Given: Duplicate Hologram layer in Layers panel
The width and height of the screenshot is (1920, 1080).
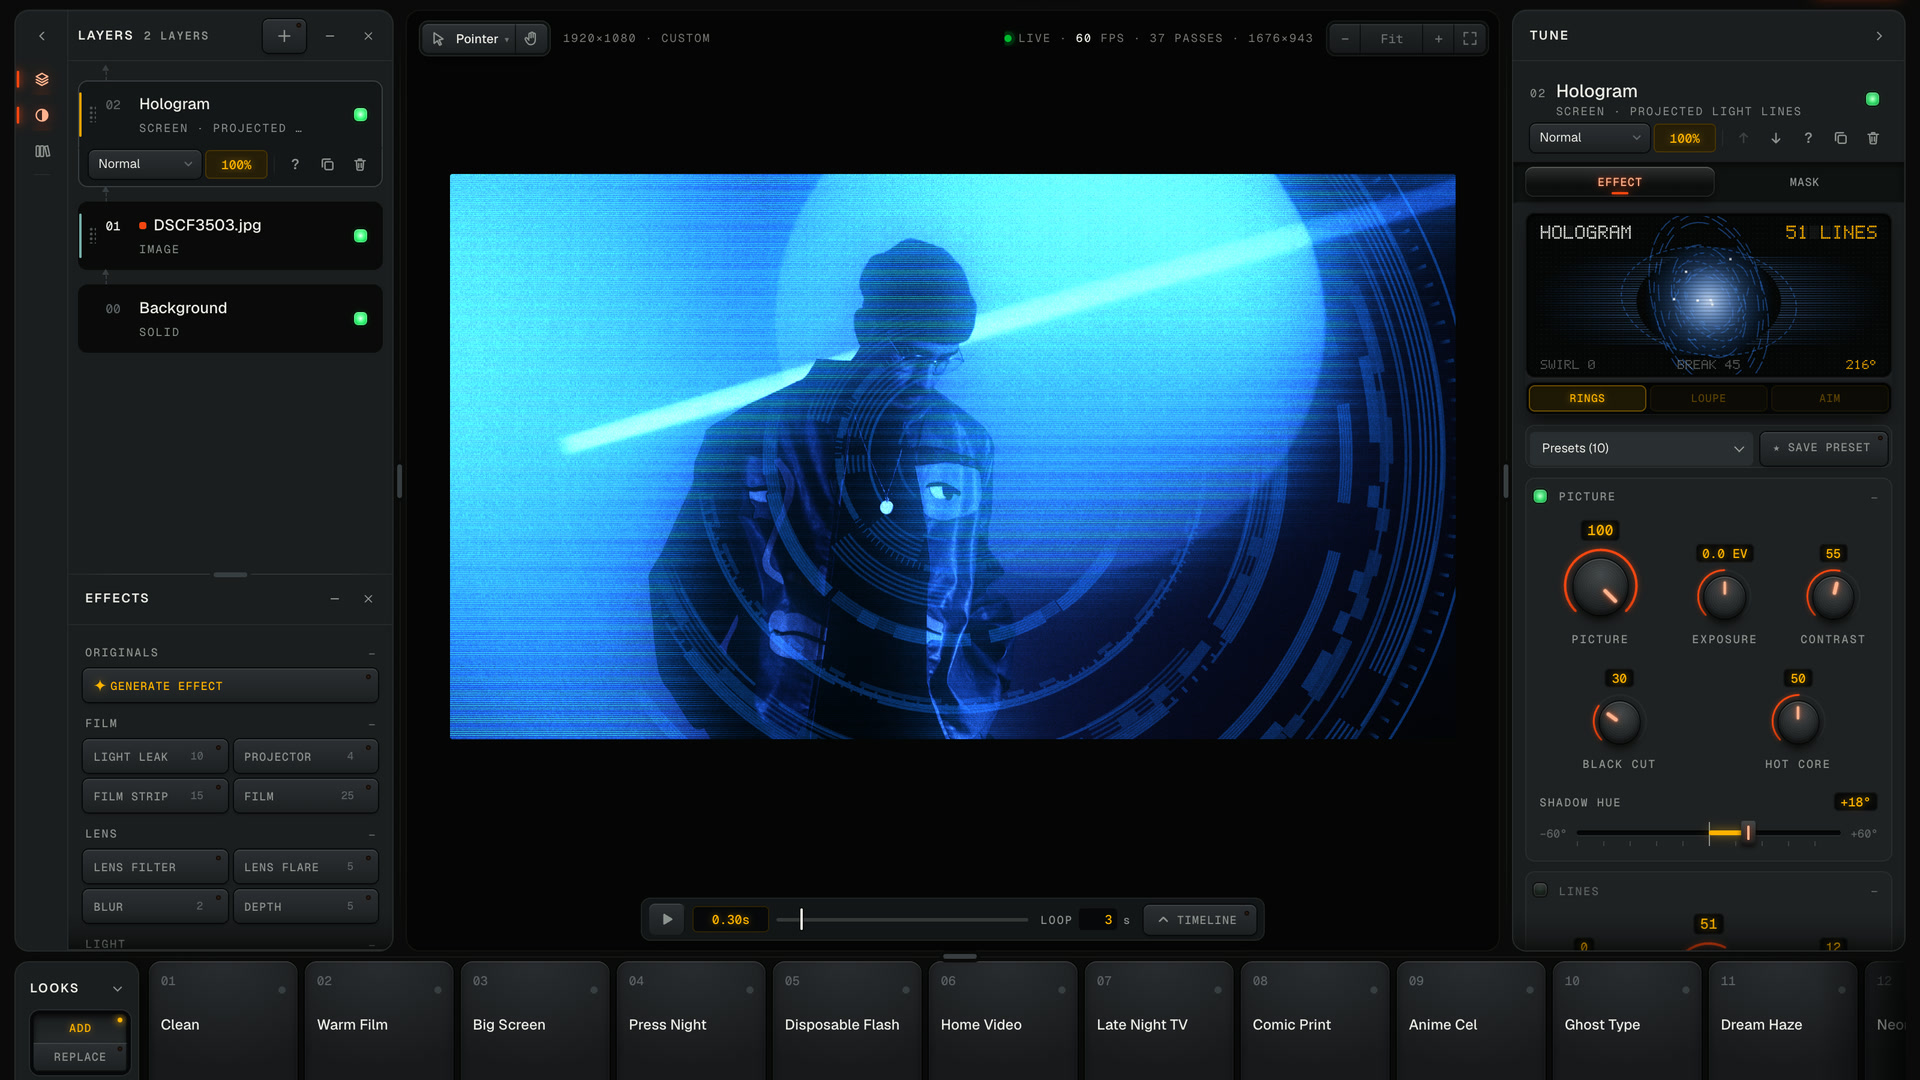Looking at the screenshot, I should point(327,164).
